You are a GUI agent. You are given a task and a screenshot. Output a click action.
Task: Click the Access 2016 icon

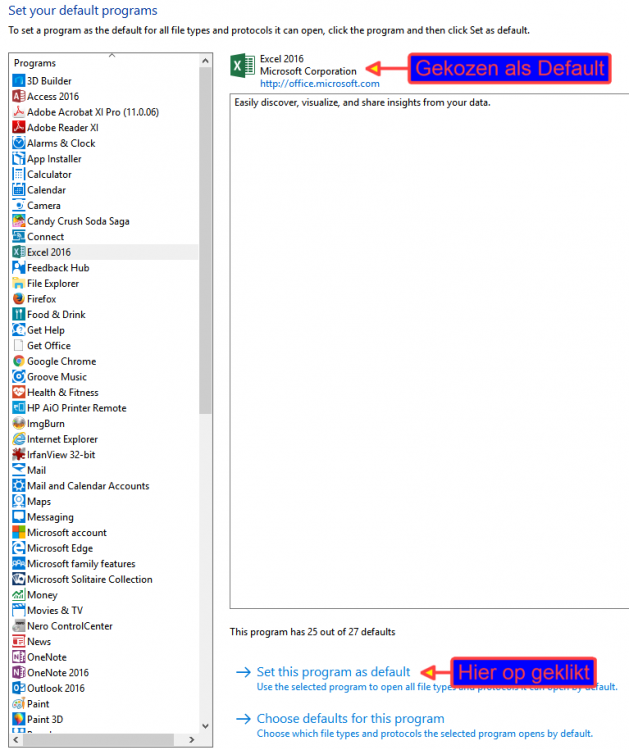[x=19, y=96]
